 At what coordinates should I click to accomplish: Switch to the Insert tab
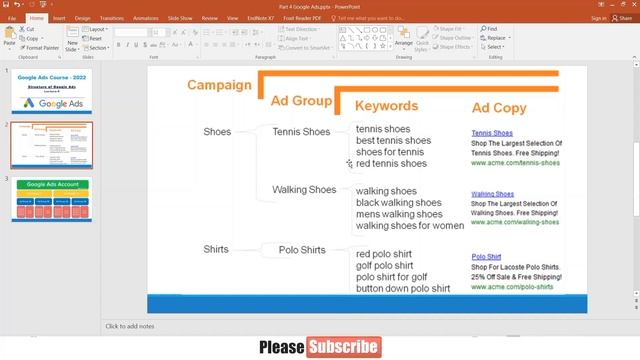(59, 18)
